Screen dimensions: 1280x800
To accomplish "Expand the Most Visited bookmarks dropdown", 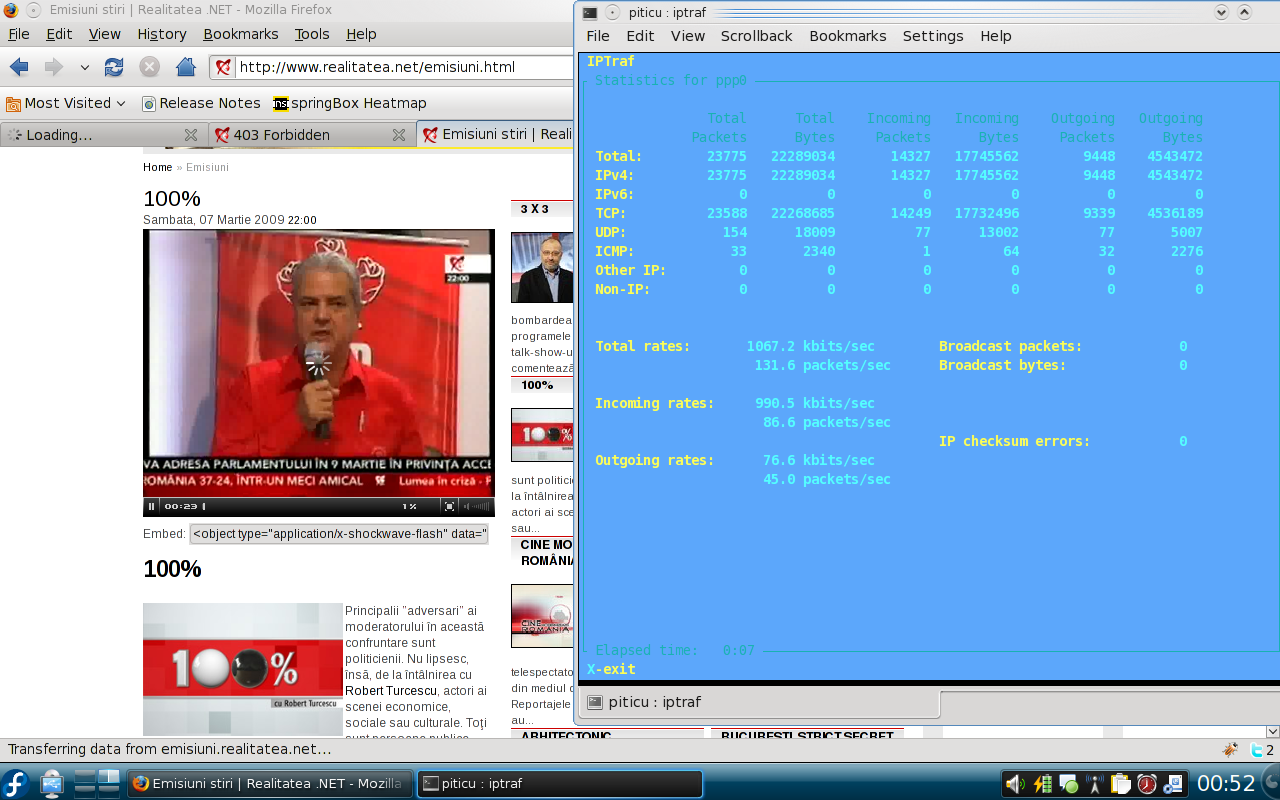I will [x=66, y=103].
